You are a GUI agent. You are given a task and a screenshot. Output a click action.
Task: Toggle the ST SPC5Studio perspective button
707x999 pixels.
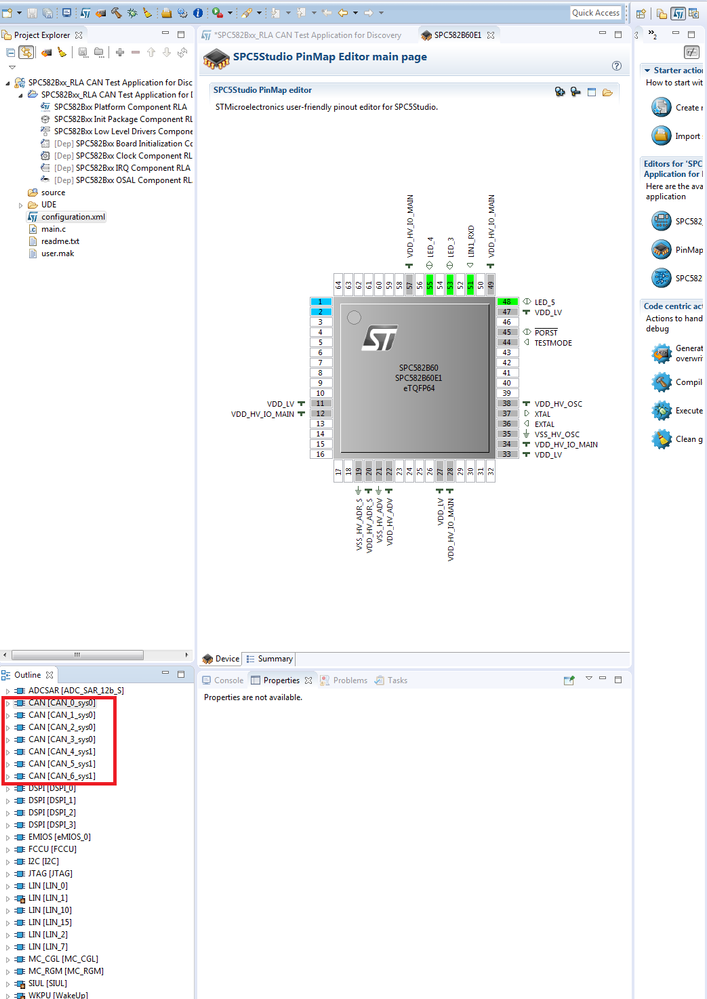pos(678,13)
